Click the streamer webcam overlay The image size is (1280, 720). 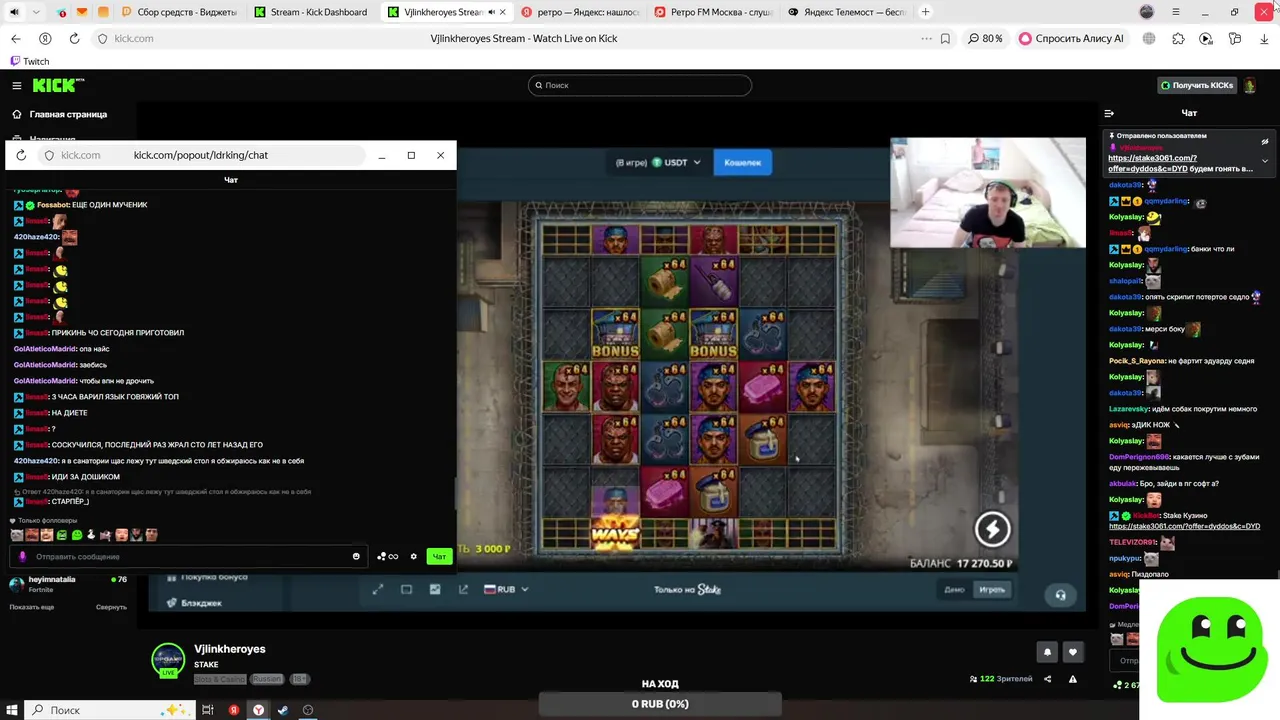coord(987,192)
